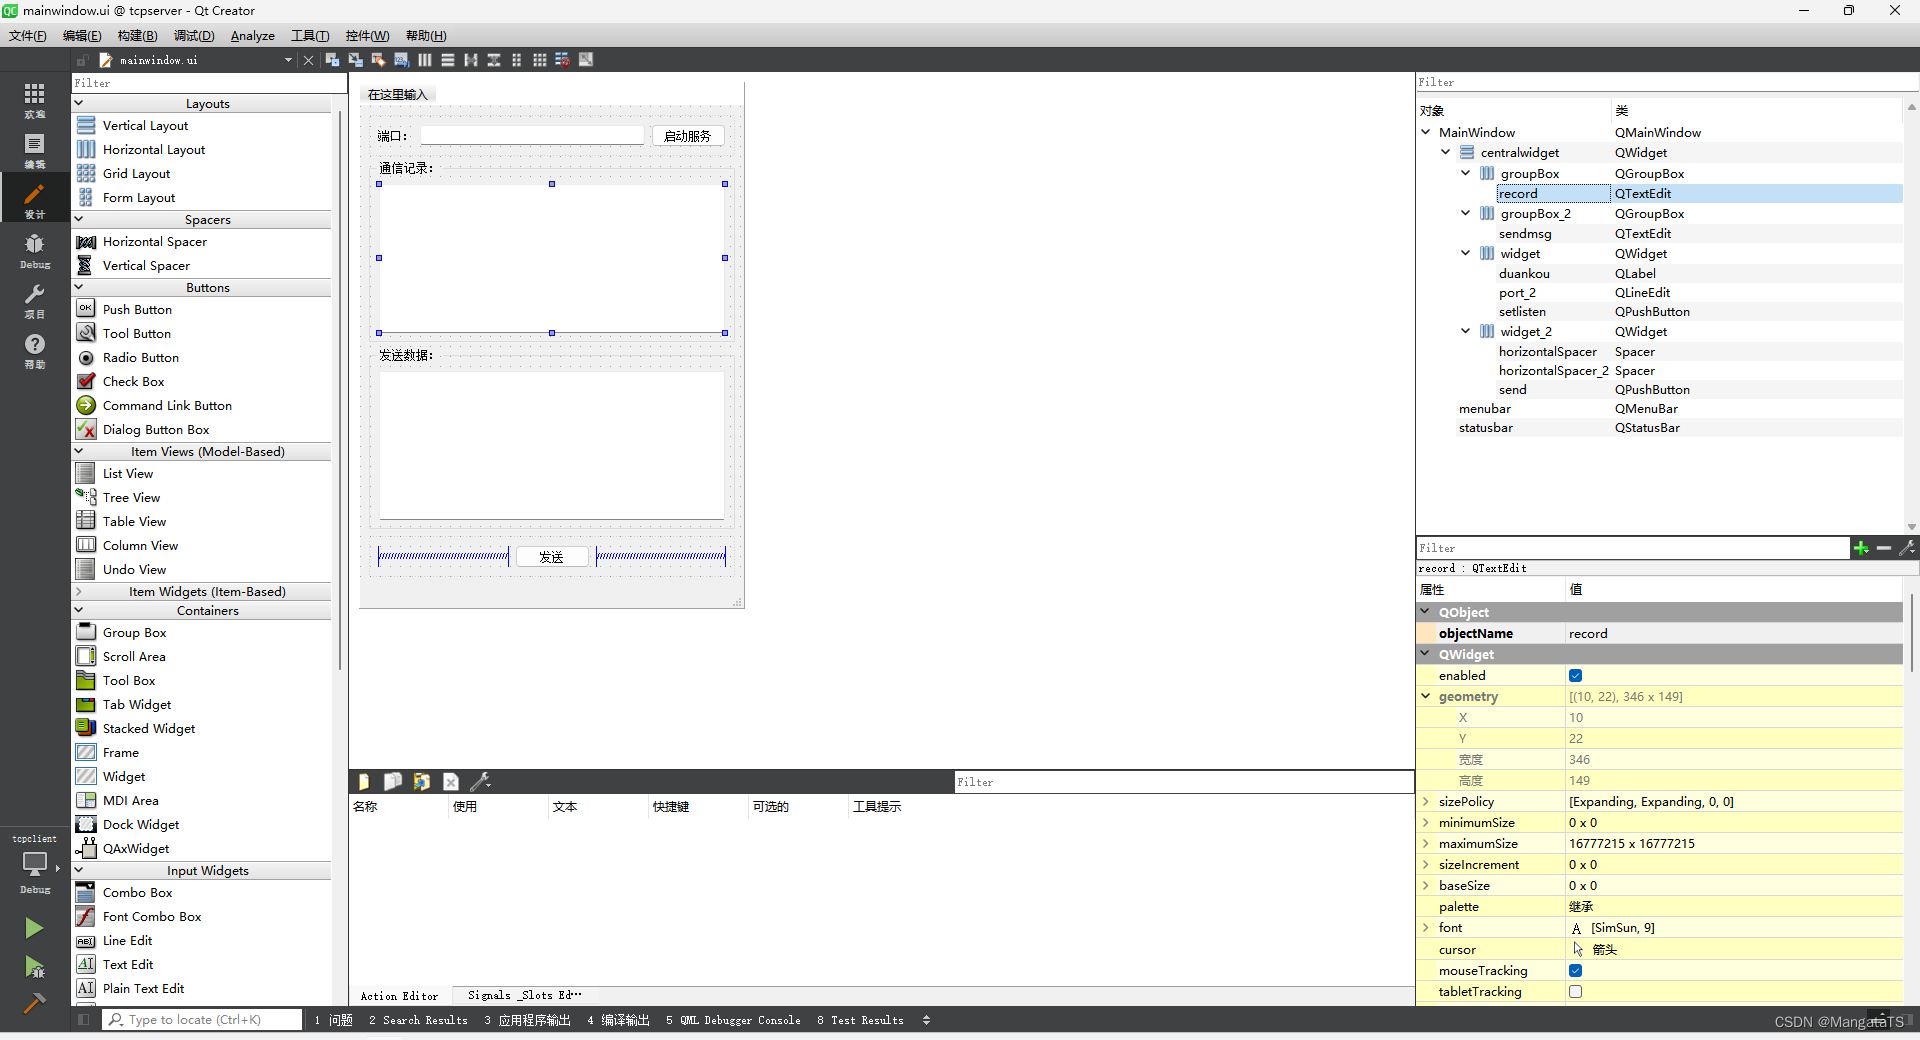Viewport: 1920px width, 1040px height.
Task: Collapse the Spacers widget category
Action: coord(79,219)
